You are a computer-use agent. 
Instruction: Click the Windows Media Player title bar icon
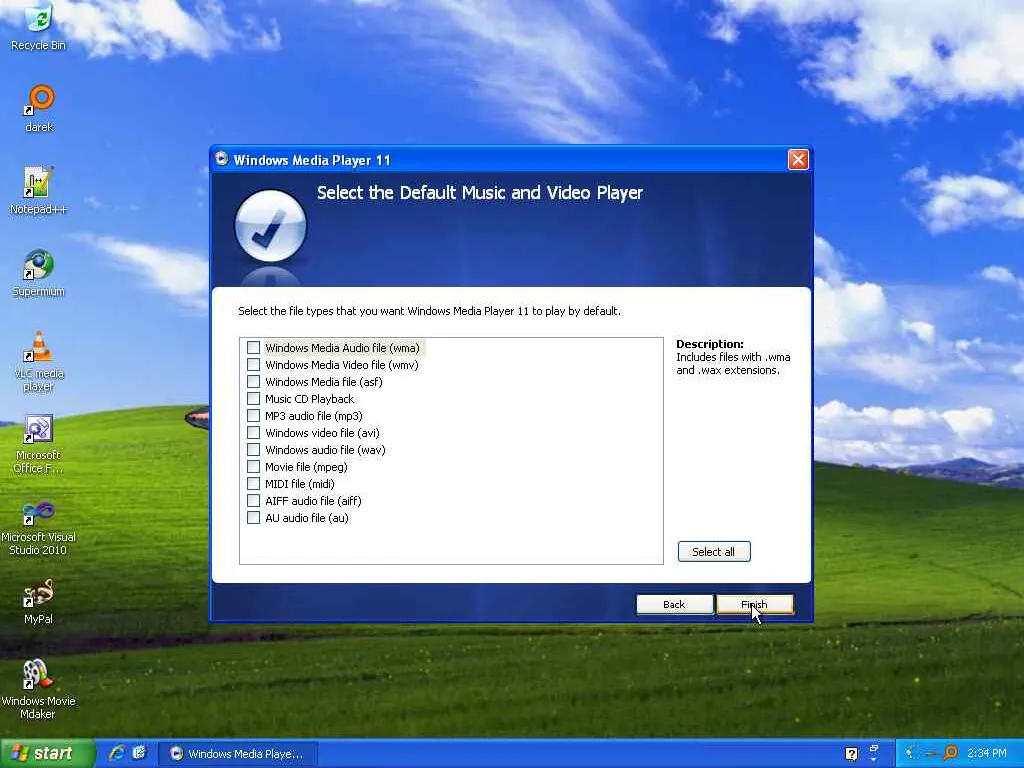pyautogui.click(x=222, y=159)
